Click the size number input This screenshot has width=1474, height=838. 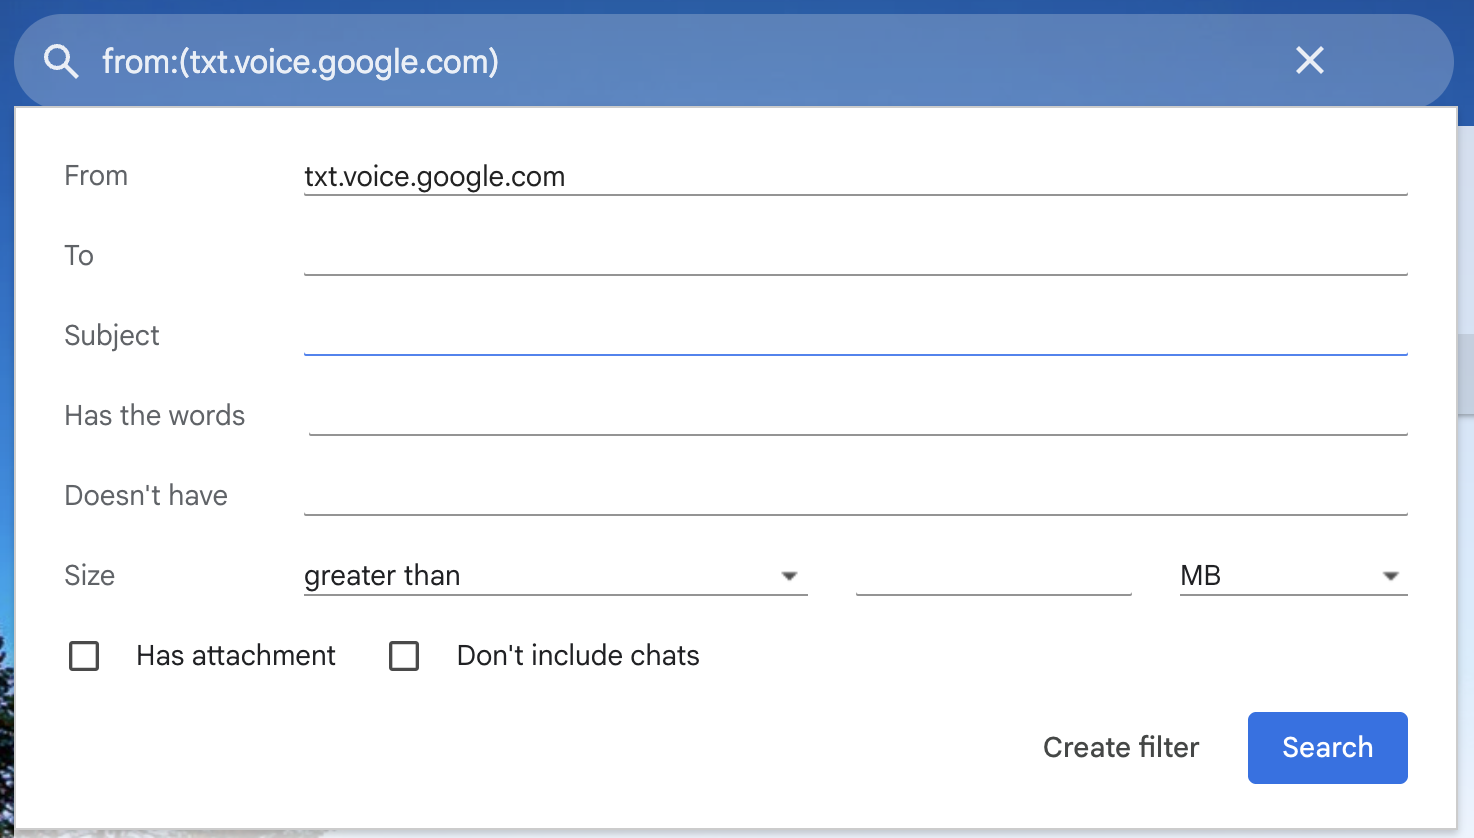tap(993, 576)
